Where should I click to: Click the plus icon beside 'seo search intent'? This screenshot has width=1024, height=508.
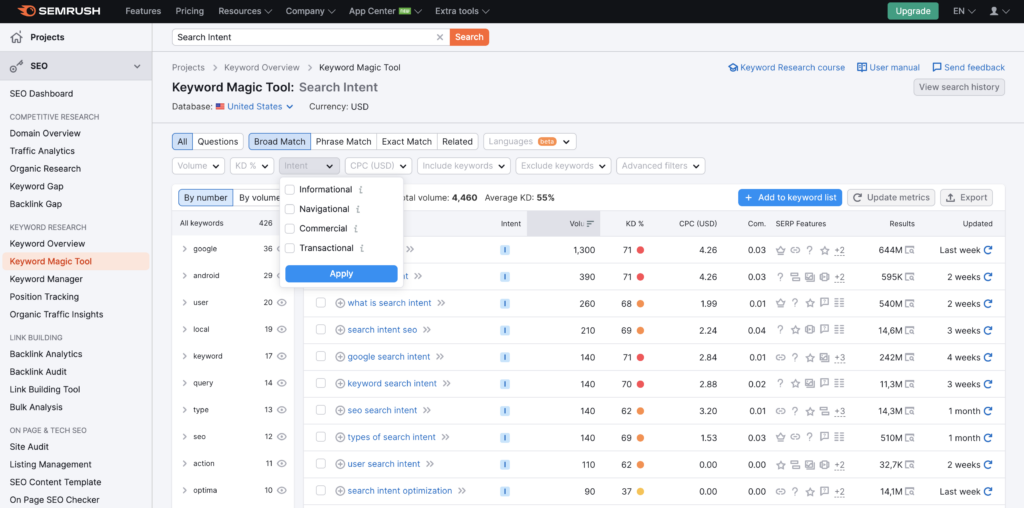(340, 410)
